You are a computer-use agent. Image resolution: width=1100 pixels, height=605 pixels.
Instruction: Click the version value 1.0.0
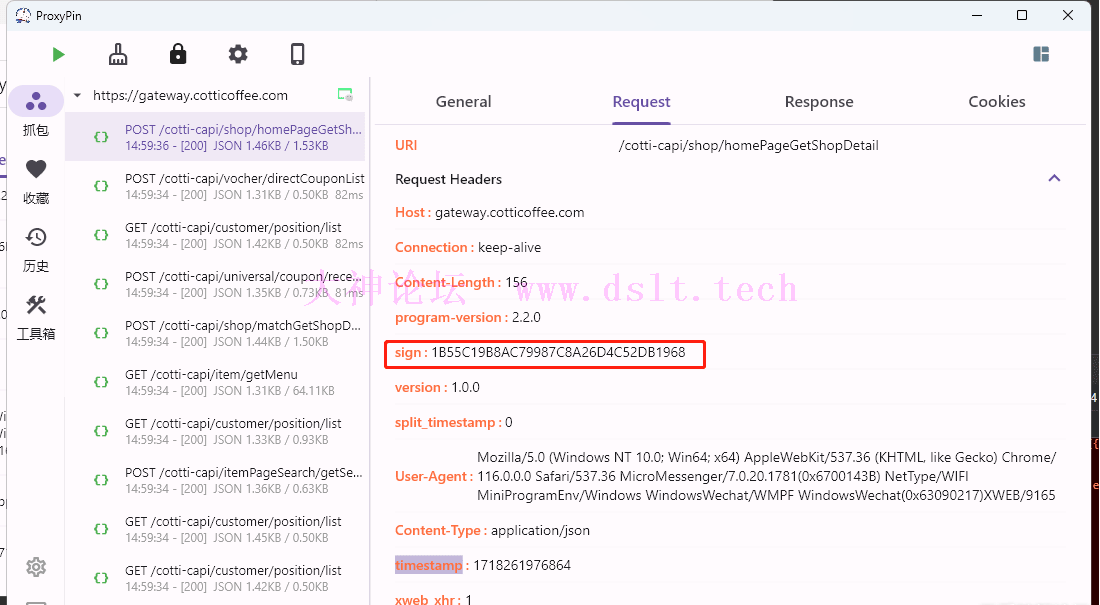coord(465,387)
